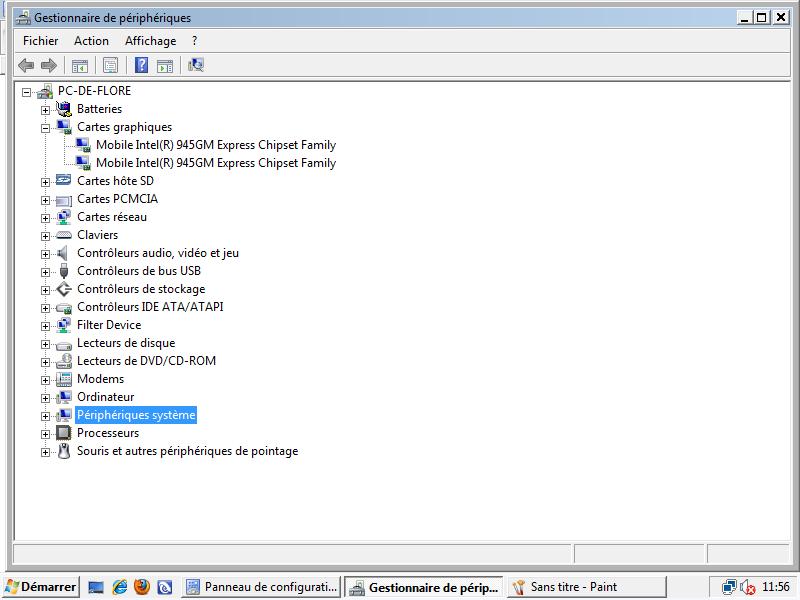The height and width of the screenshot is (600, 800).
Task: Click the DVD/CD-ROM drives icon
Action: pos(64,361)
